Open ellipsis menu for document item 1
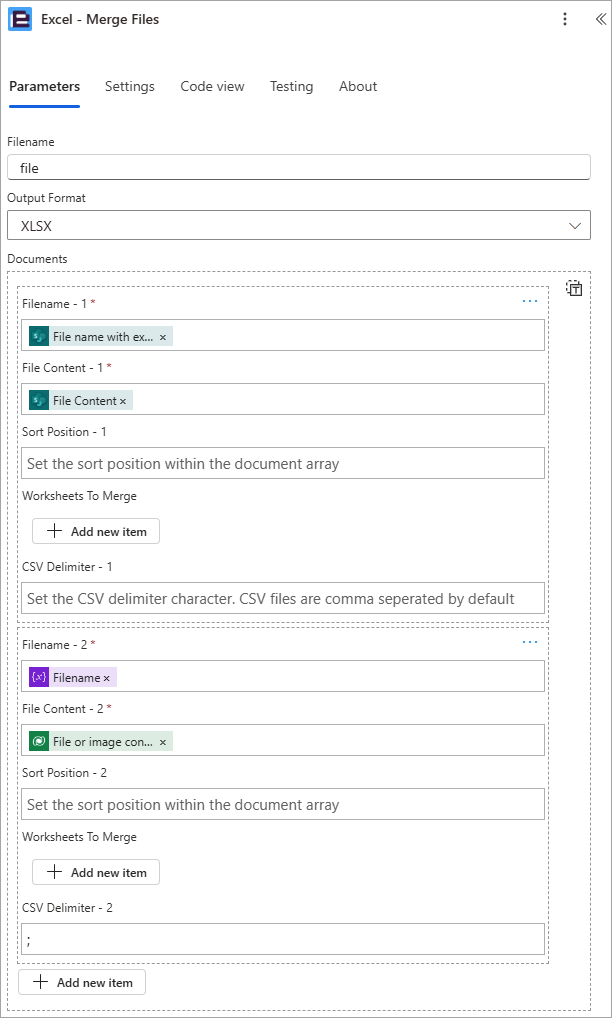Screen dimensions: 612x1018 (530, 301)
